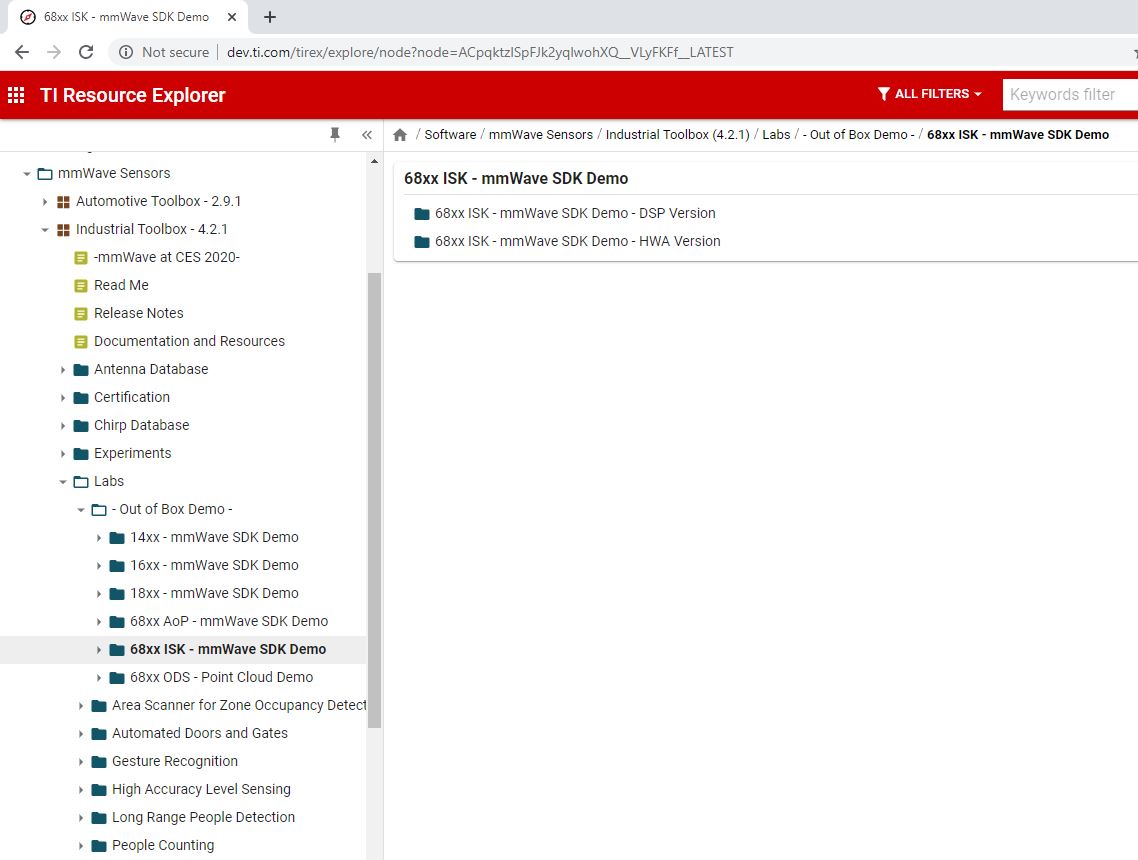Click the Labs open folder icon
The image size is (1138, 860).
point(81,482)
